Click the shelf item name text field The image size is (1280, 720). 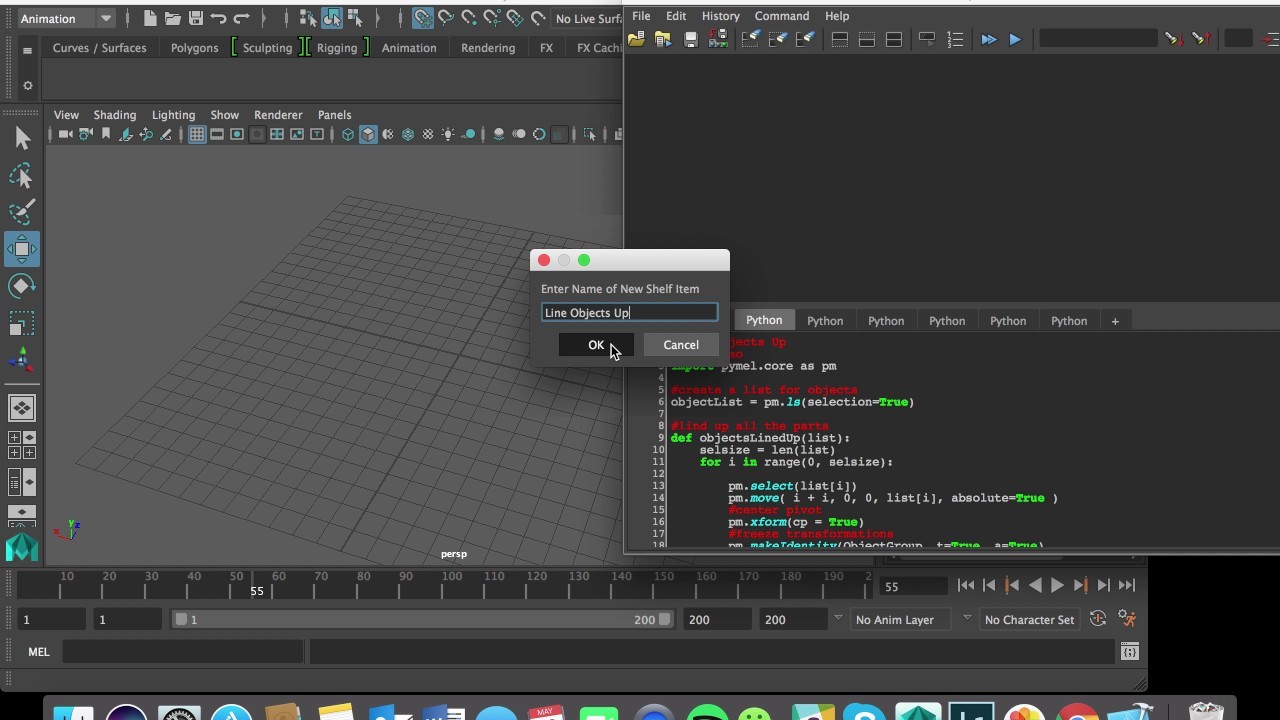point(629,313)
